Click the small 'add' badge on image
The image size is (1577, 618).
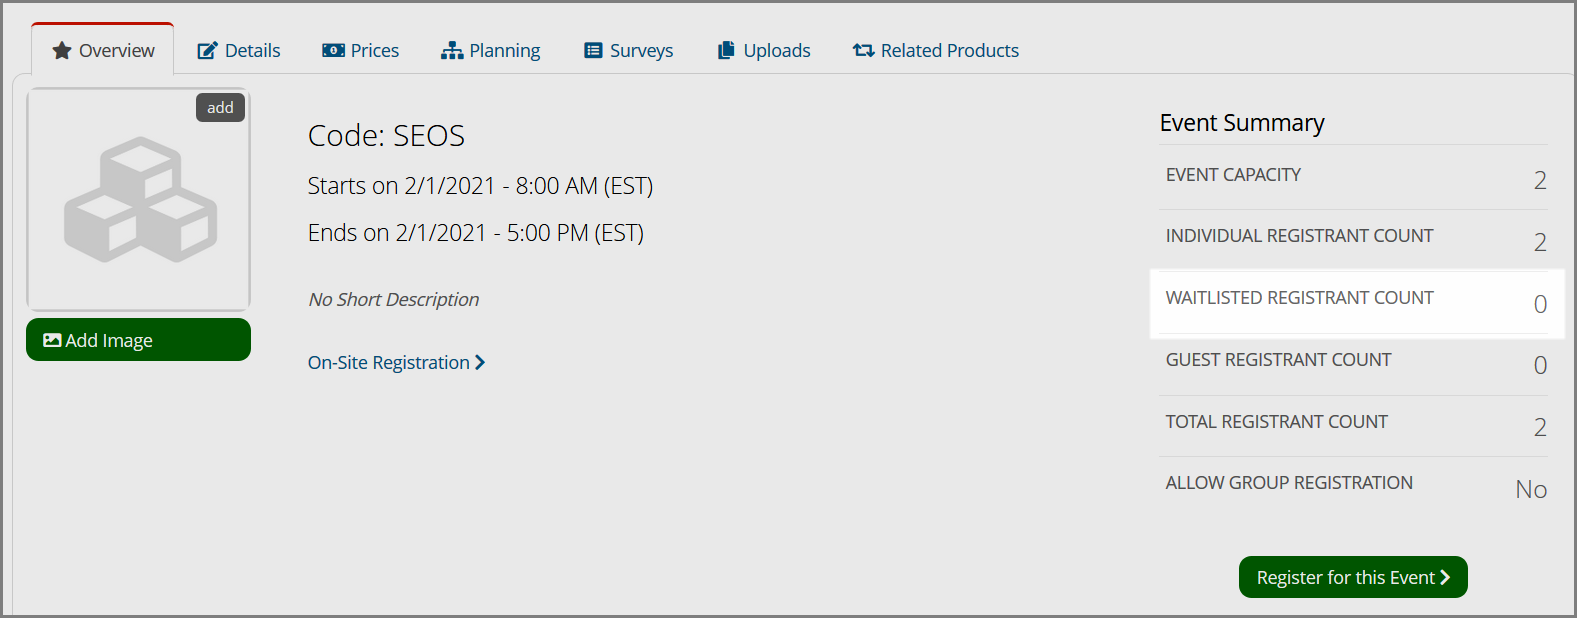tap(220, 108)
